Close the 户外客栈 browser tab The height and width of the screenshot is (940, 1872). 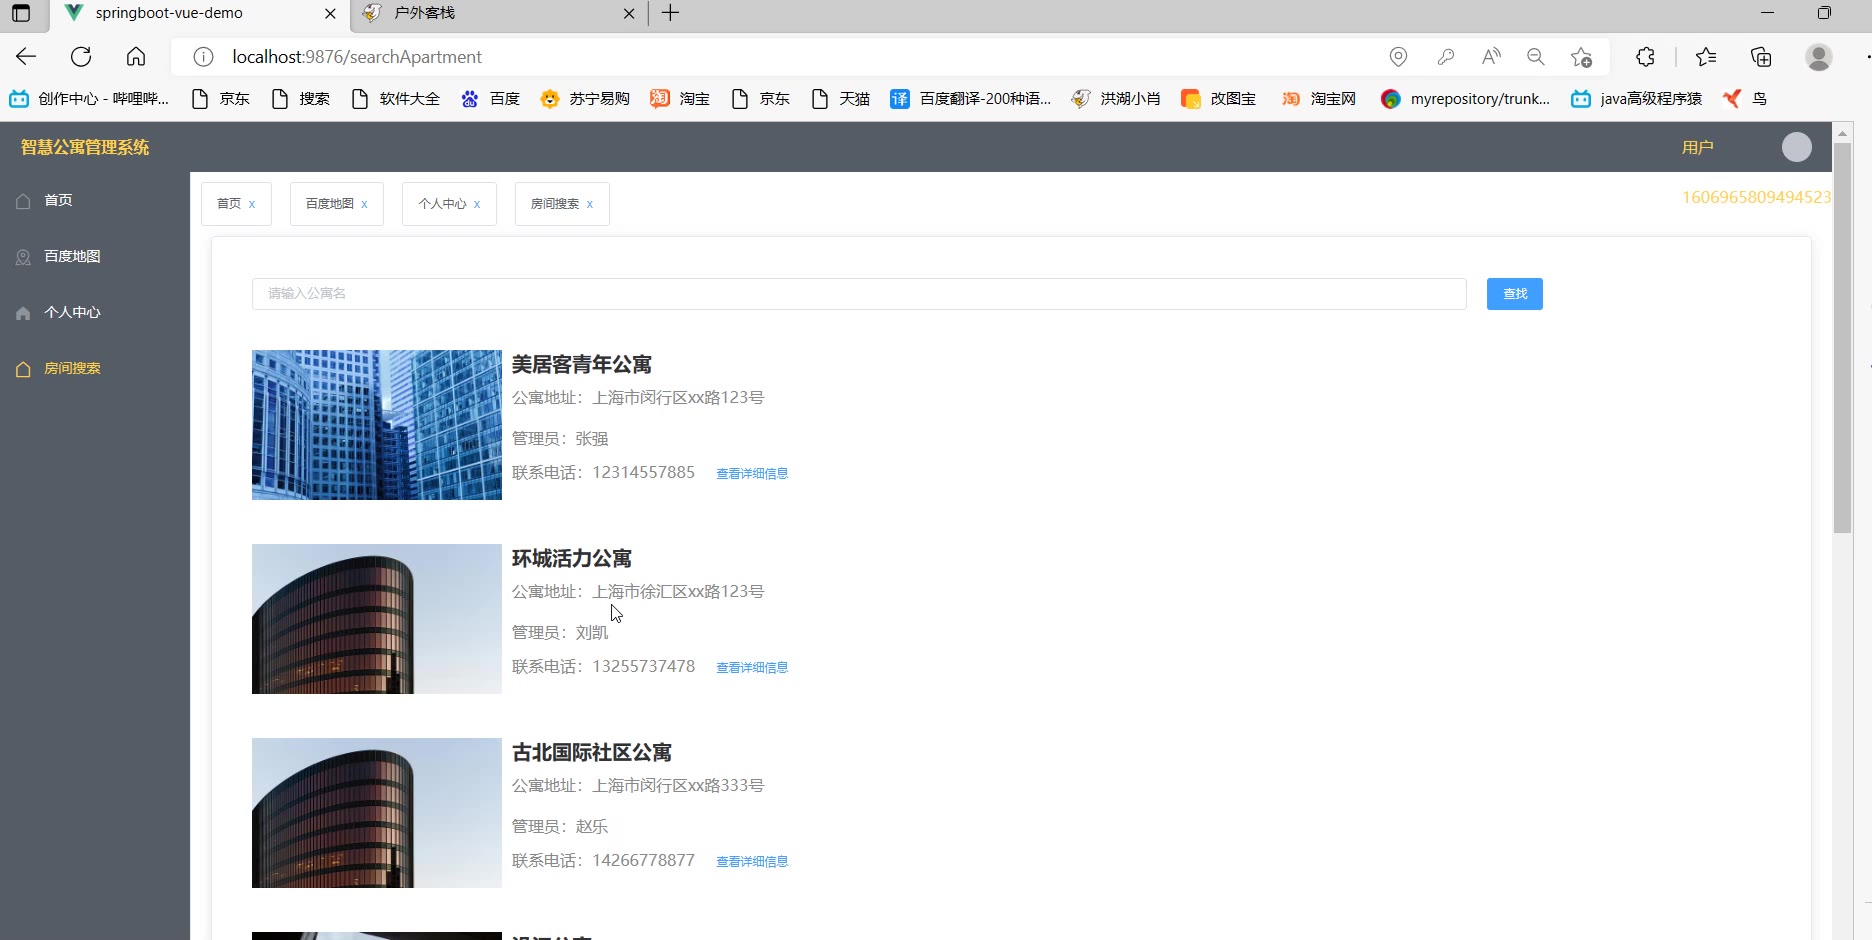coord(629,14)
